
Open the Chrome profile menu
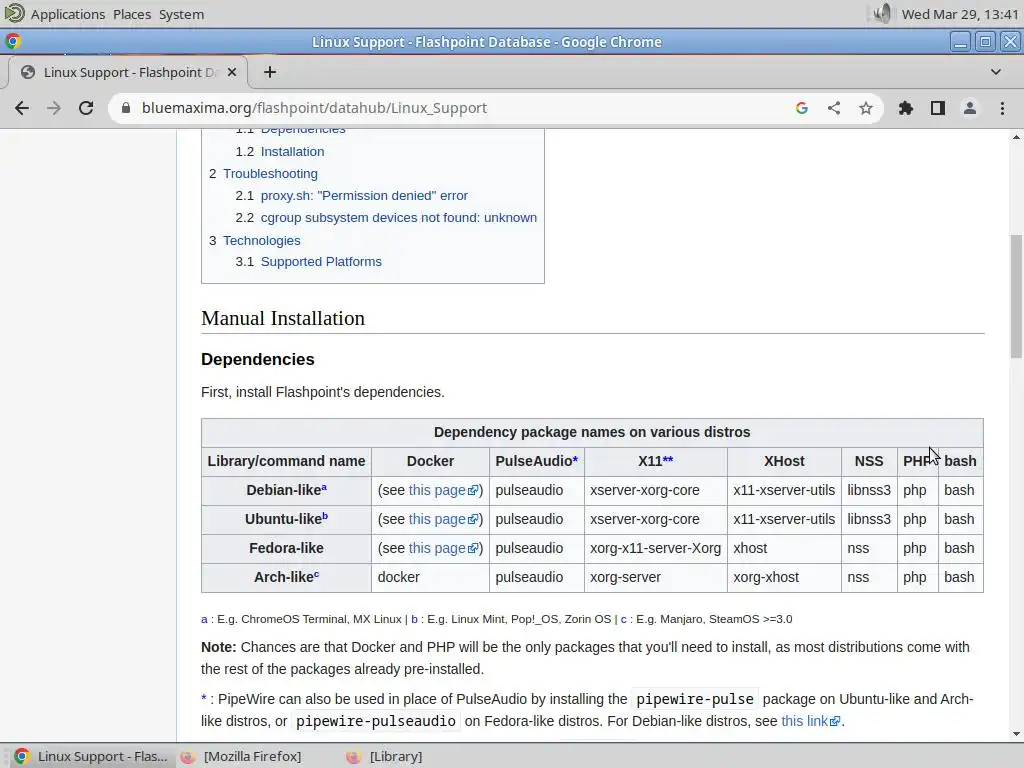pyautogui.click(x=970, y=108)
